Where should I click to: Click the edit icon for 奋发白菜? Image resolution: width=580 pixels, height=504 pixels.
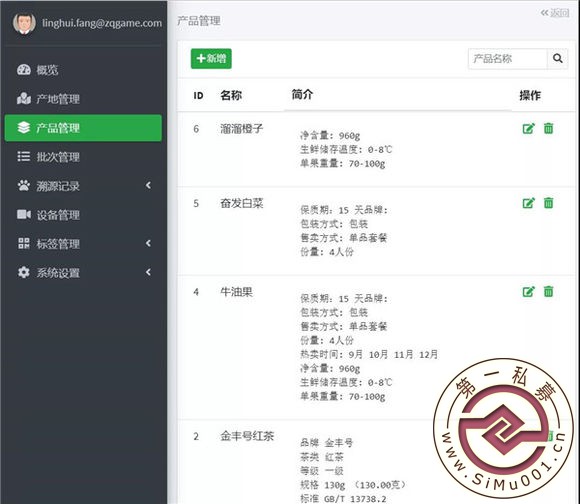pos(529,203)
